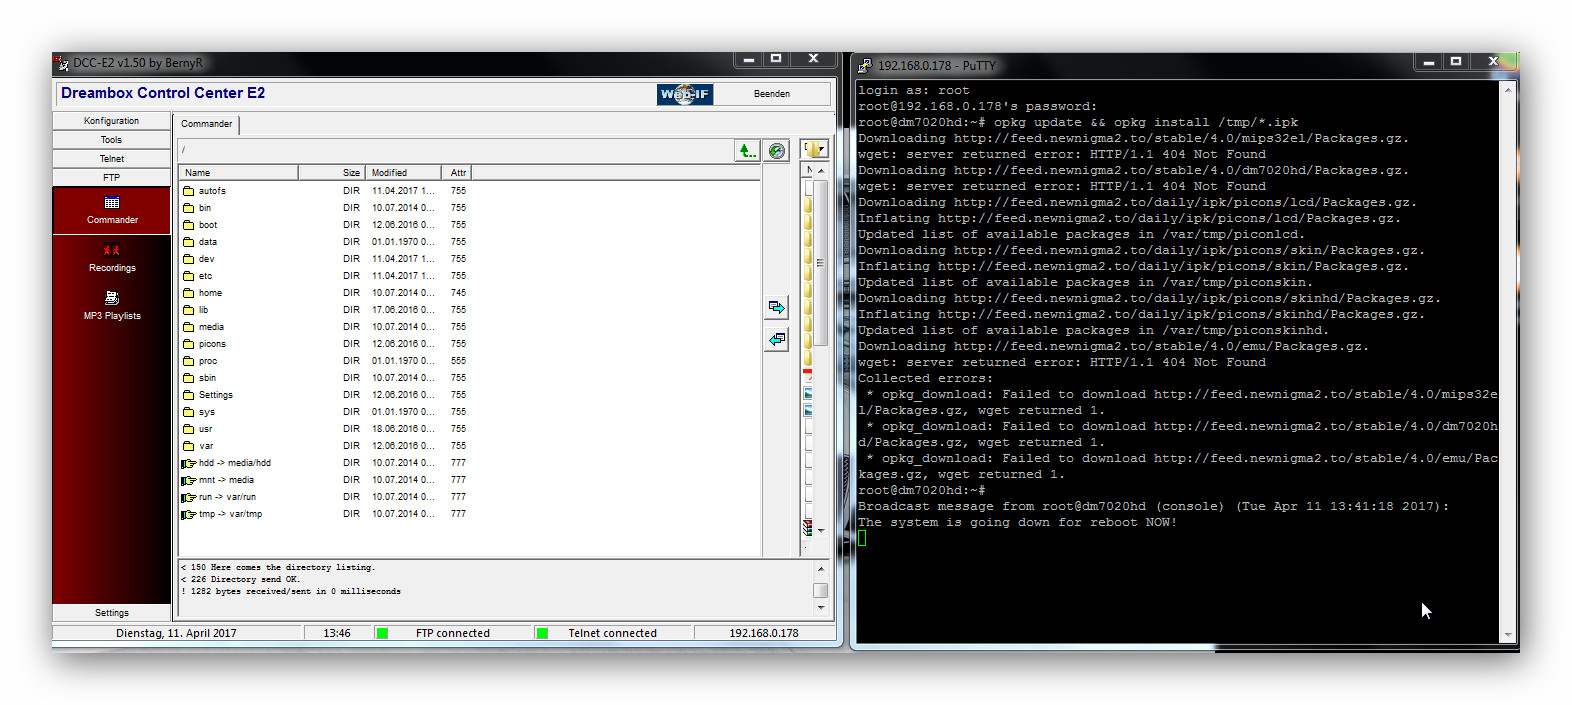Click the parent directory up-arrow icon
Image resolution: width=1572 pixels, height=705 pixels.
pyautogui.click(x=747, y=151)
